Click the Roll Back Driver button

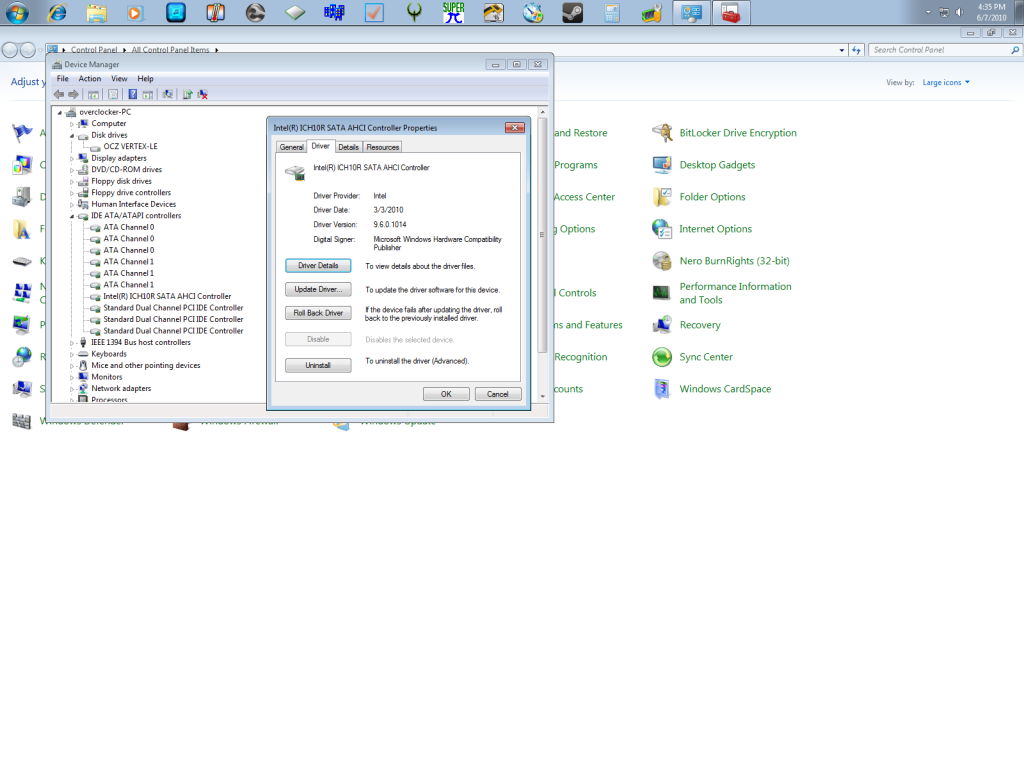pyautogui.click(x=318, y=313)
